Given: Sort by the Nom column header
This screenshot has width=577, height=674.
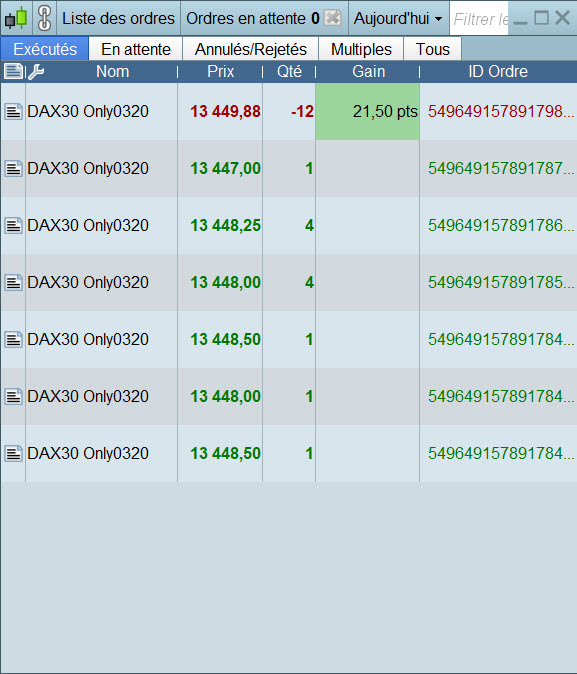Looking at the screenshot, I should (112, 71).
